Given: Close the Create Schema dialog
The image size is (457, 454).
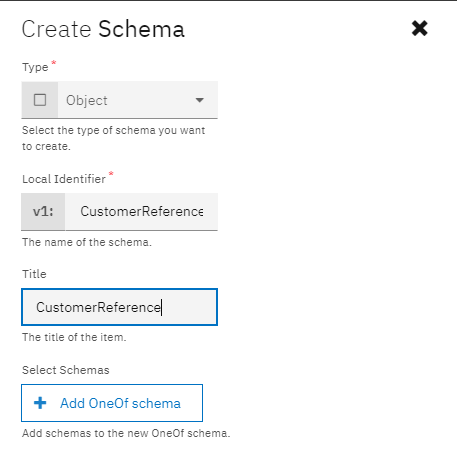Looking at the screenshot, I should coord(419,28).
